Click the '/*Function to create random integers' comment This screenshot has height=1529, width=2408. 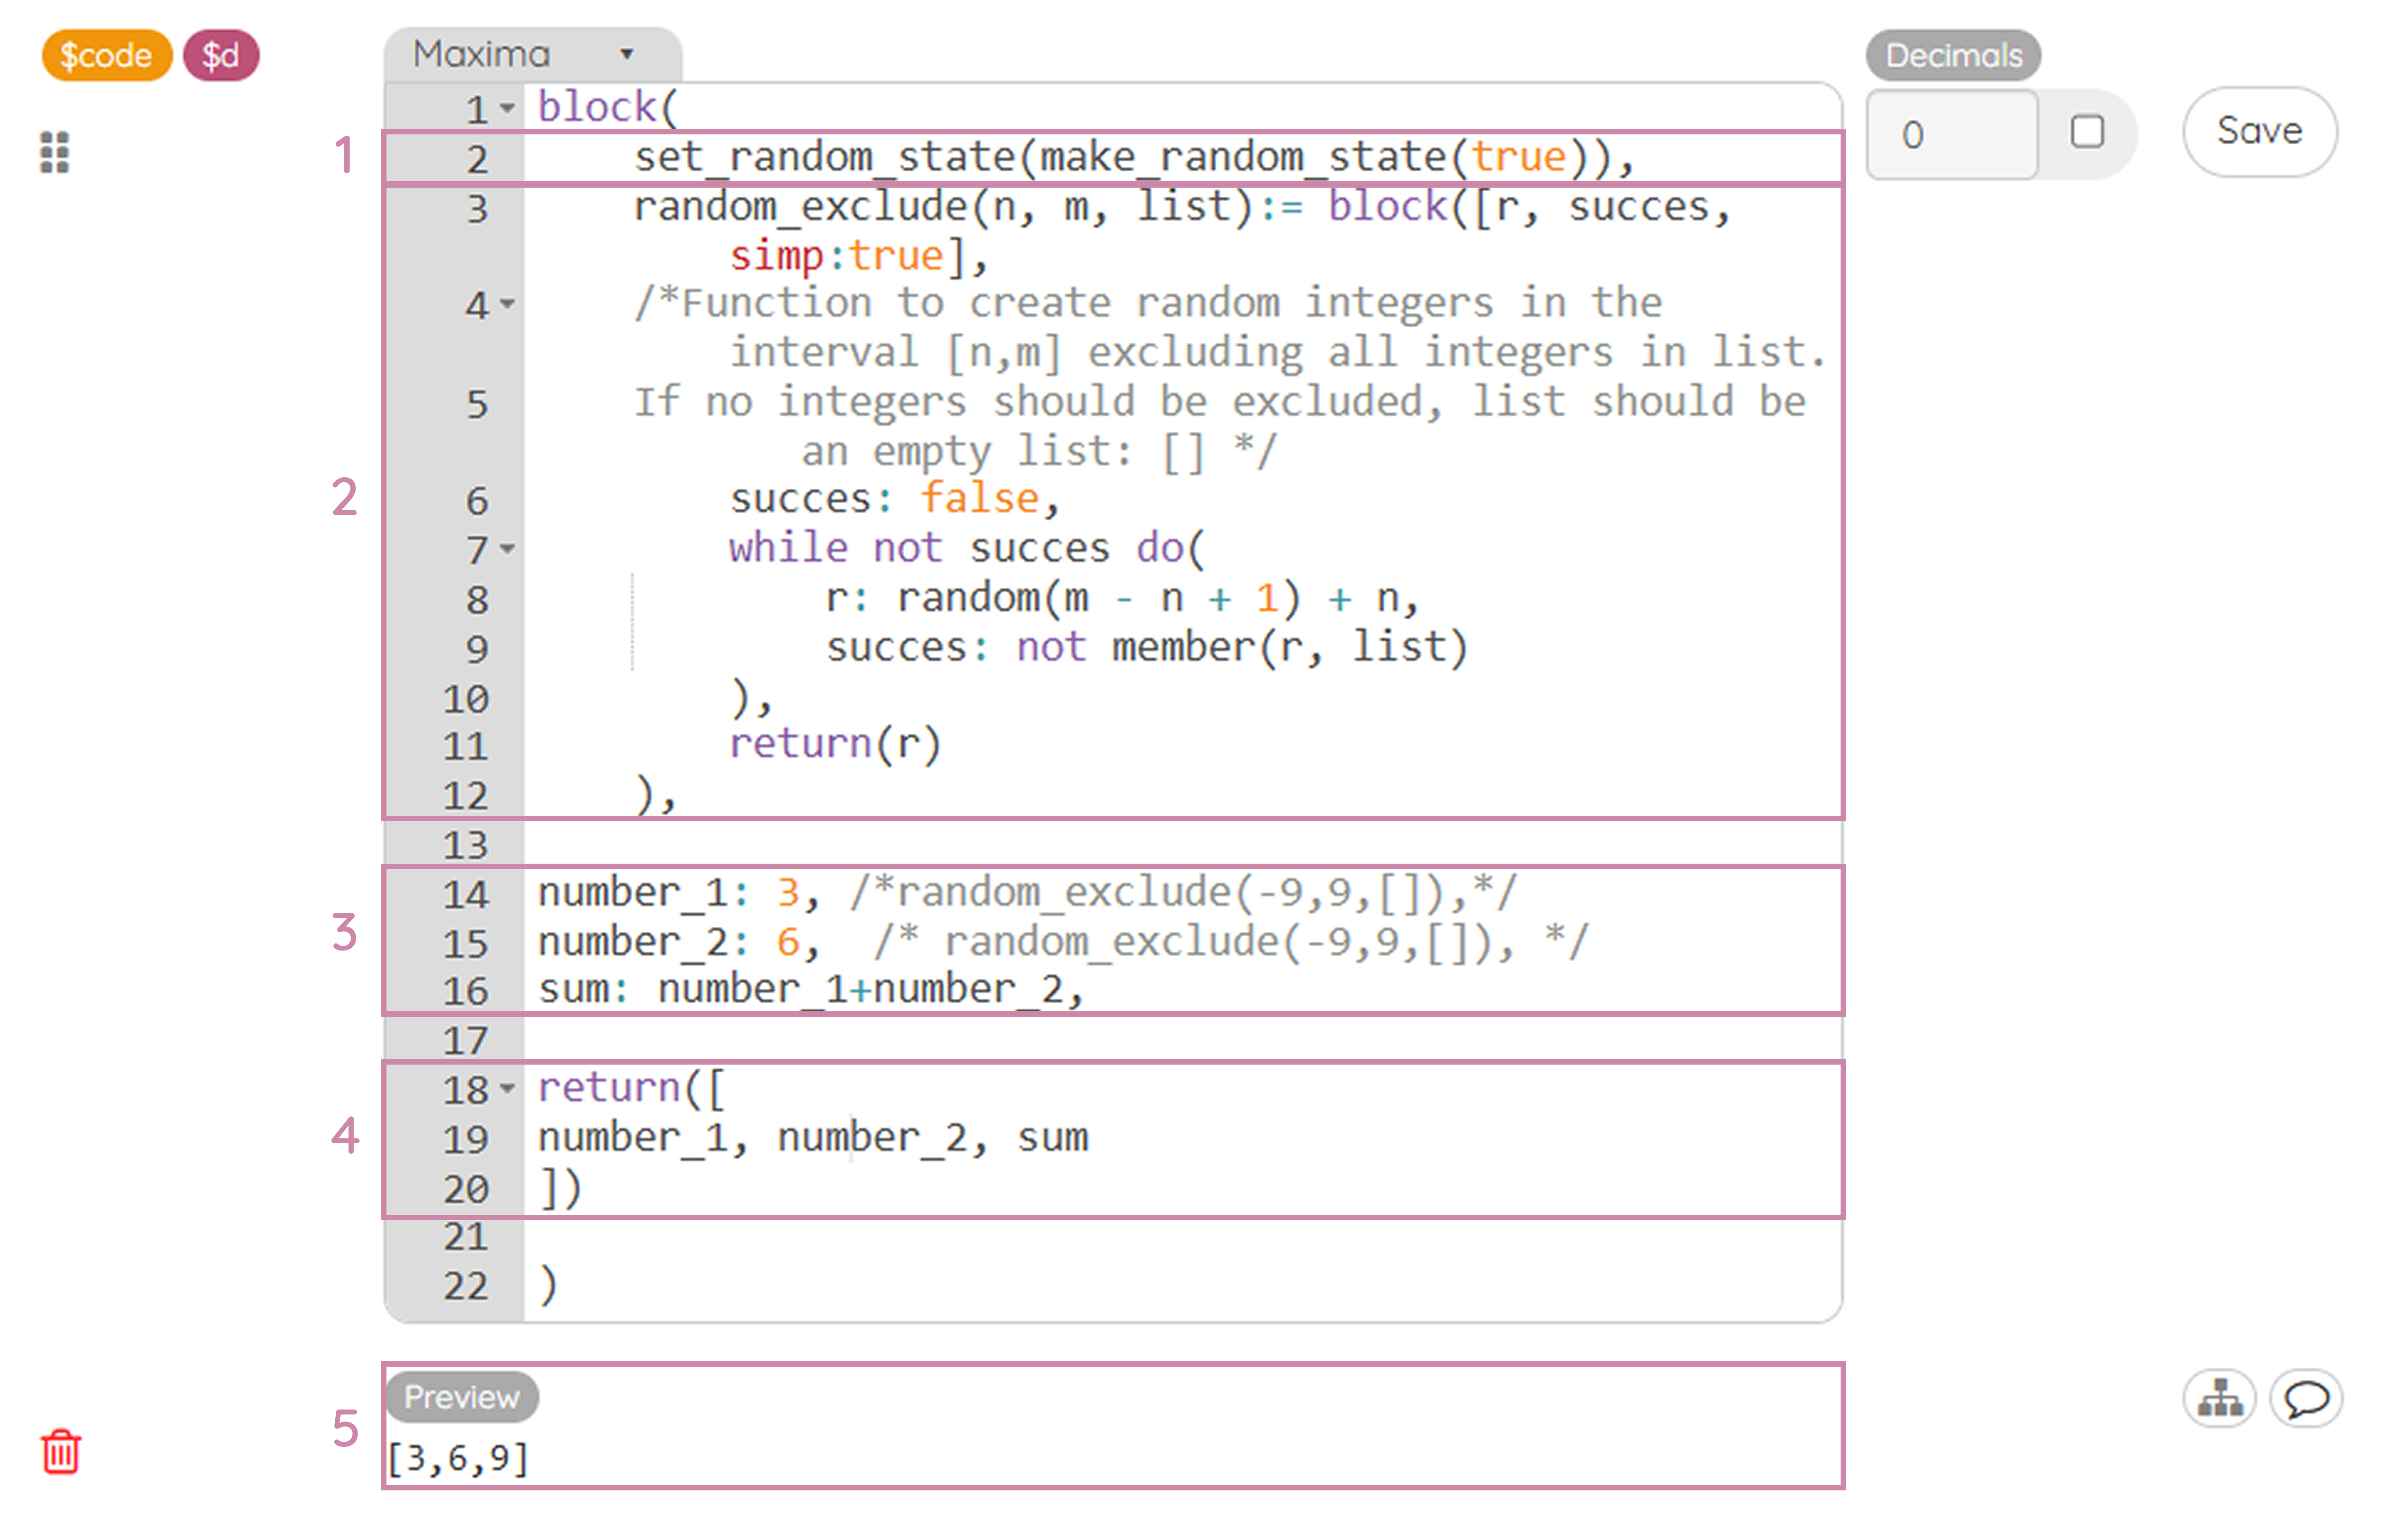(x=1148, y=303)
